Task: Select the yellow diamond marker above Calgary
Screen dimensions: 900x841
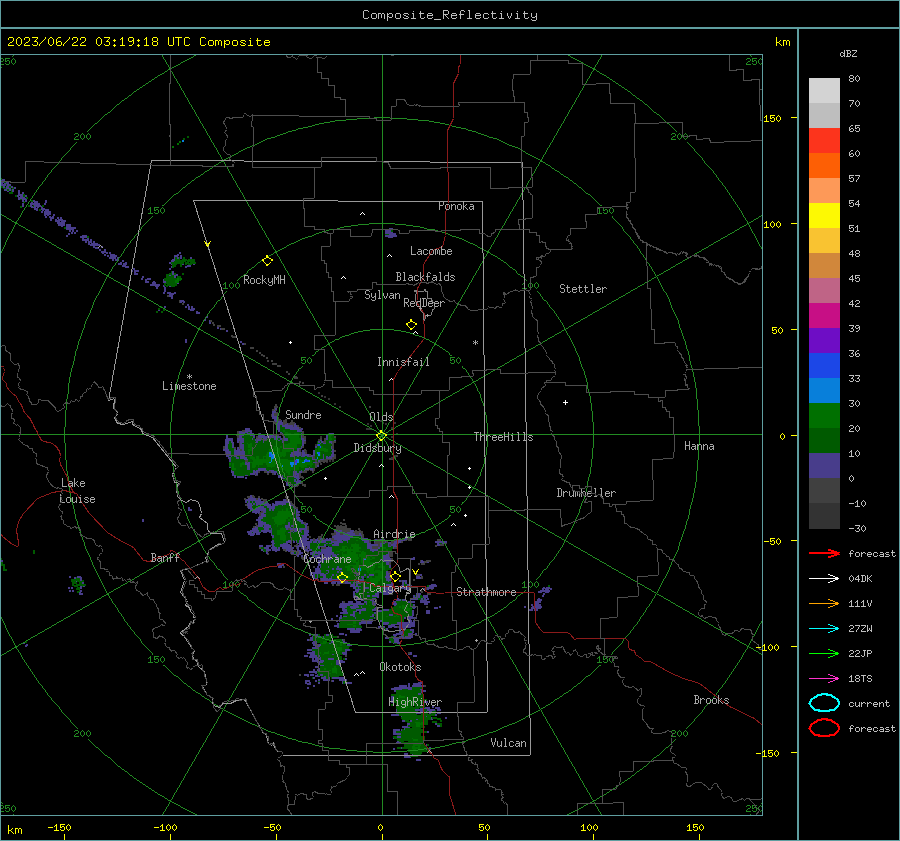Action: pos(395,576)
